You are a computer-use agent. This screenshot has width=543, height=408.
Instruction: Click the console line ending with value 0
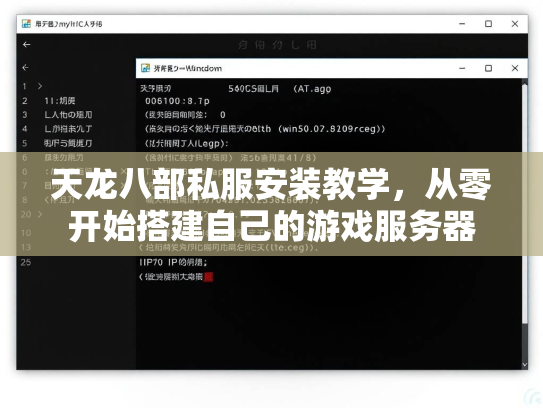pyautogui.click(x=185, y=115)
